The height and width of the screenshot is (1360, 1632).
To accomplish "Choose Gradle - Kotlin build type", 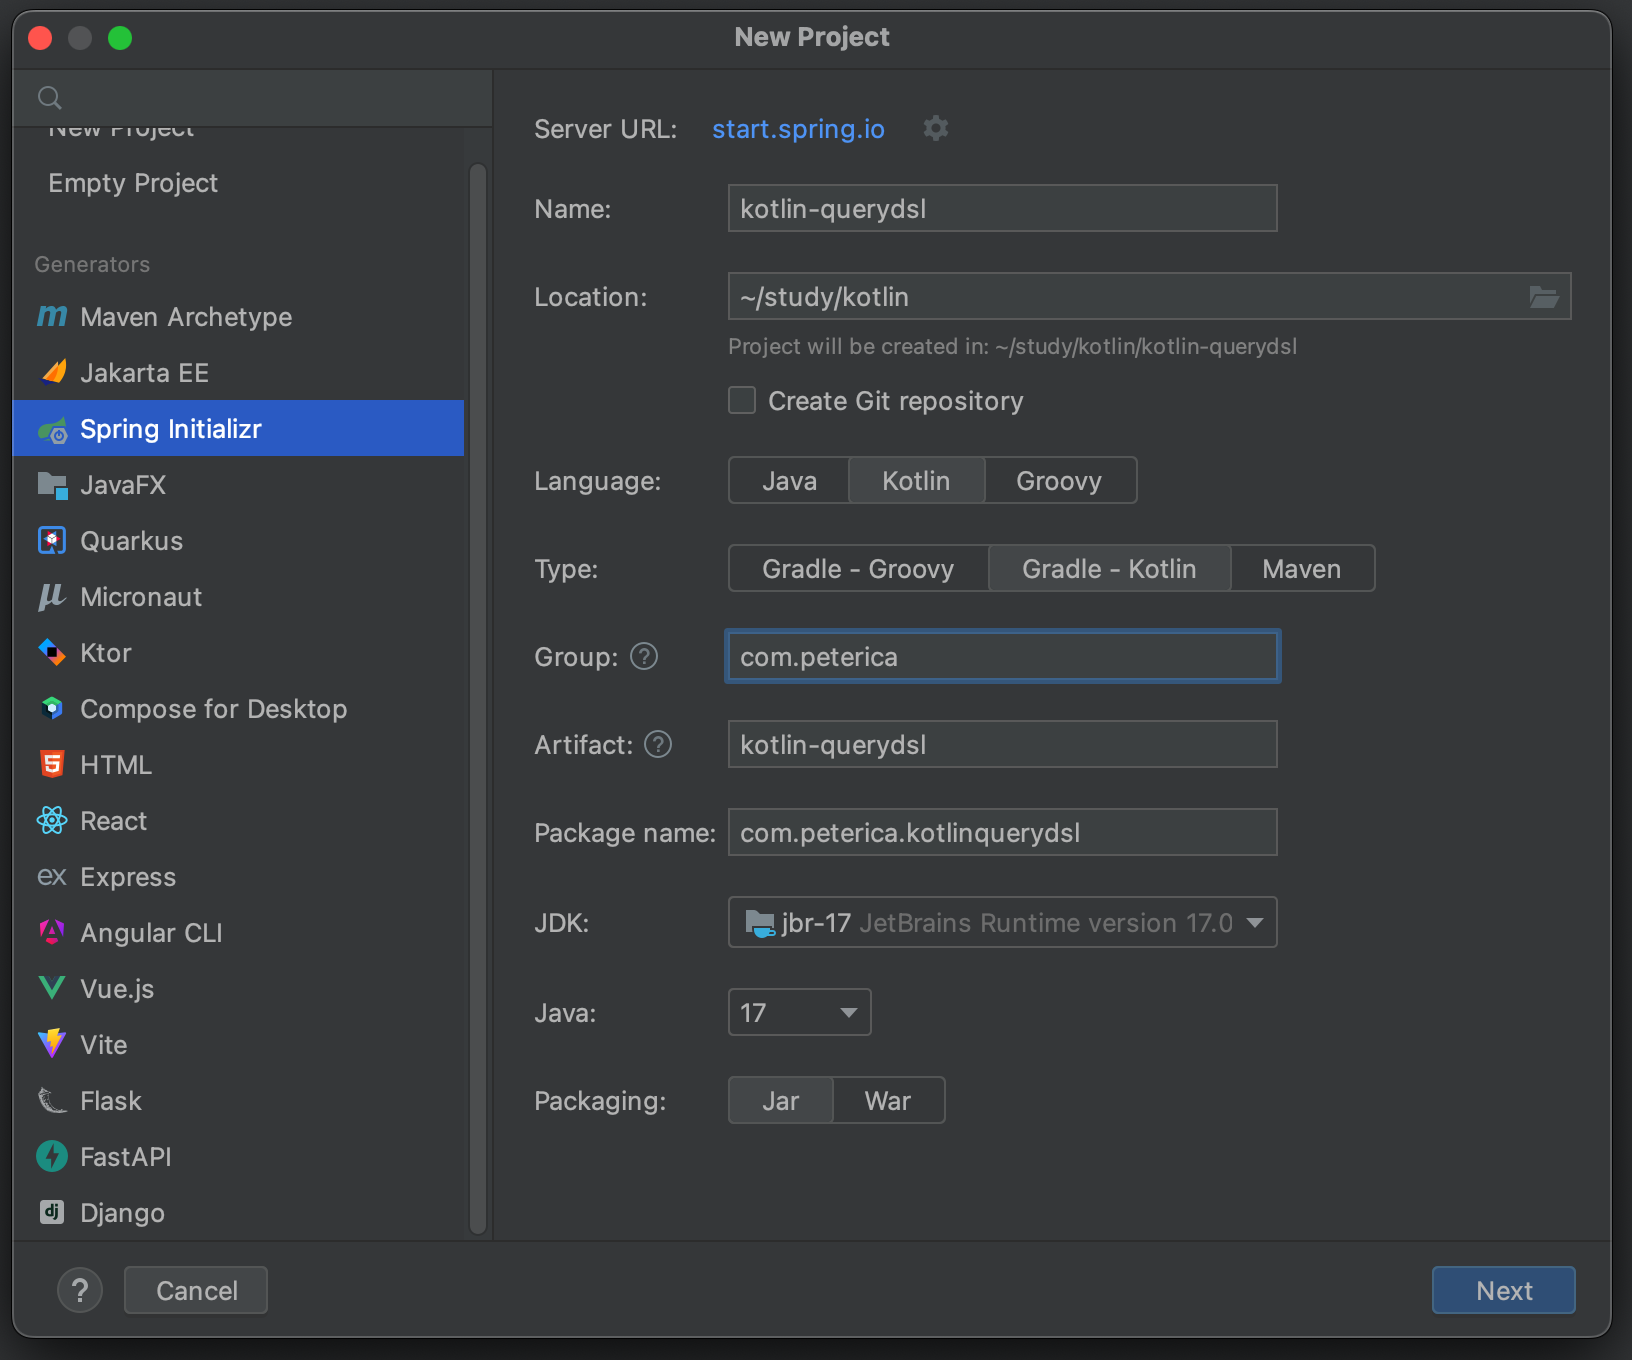I will click(x=1109, y=569).
